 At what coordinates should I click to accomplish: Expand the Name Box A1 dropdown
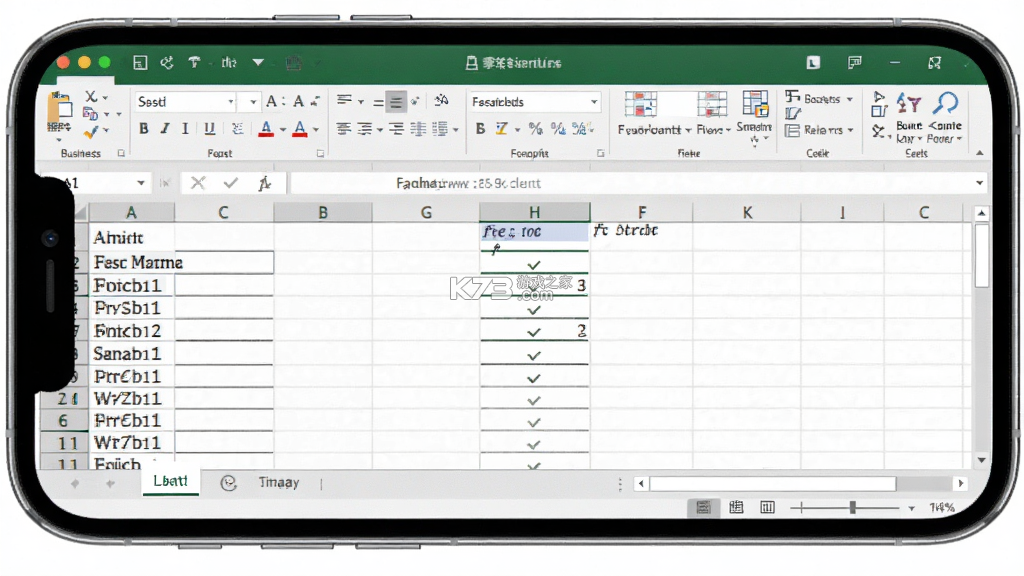coord(140,183)
